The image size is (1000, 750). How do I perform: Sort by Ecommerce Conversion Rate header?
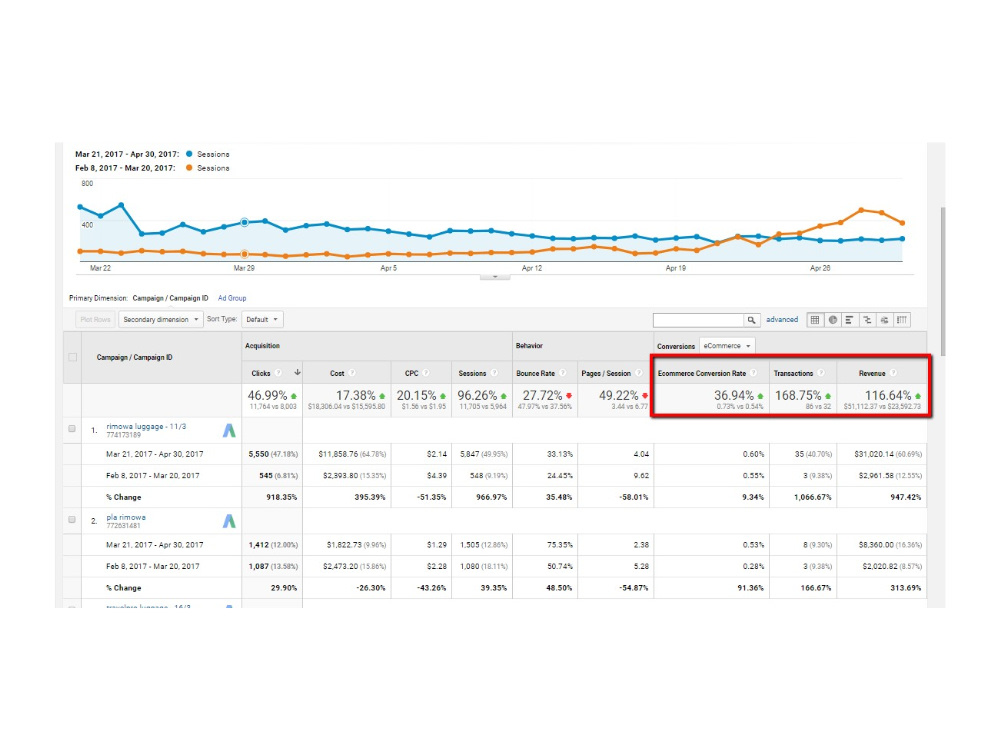coord(702,373)
